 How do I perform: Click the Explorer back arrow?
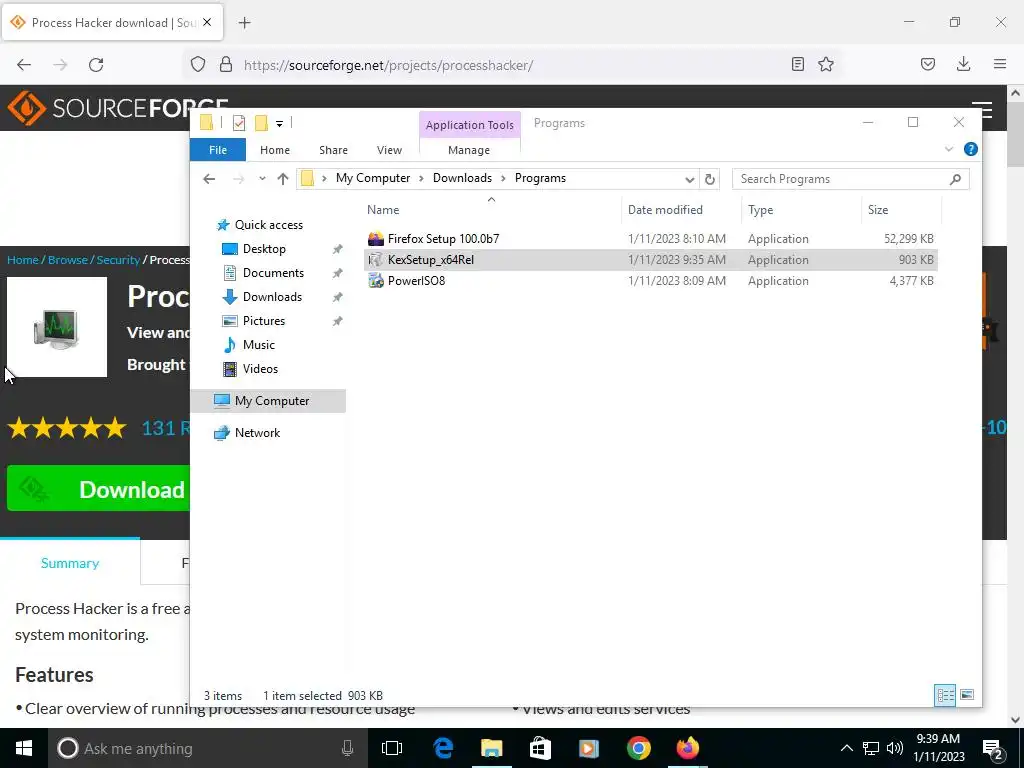[x=209, y=179]
